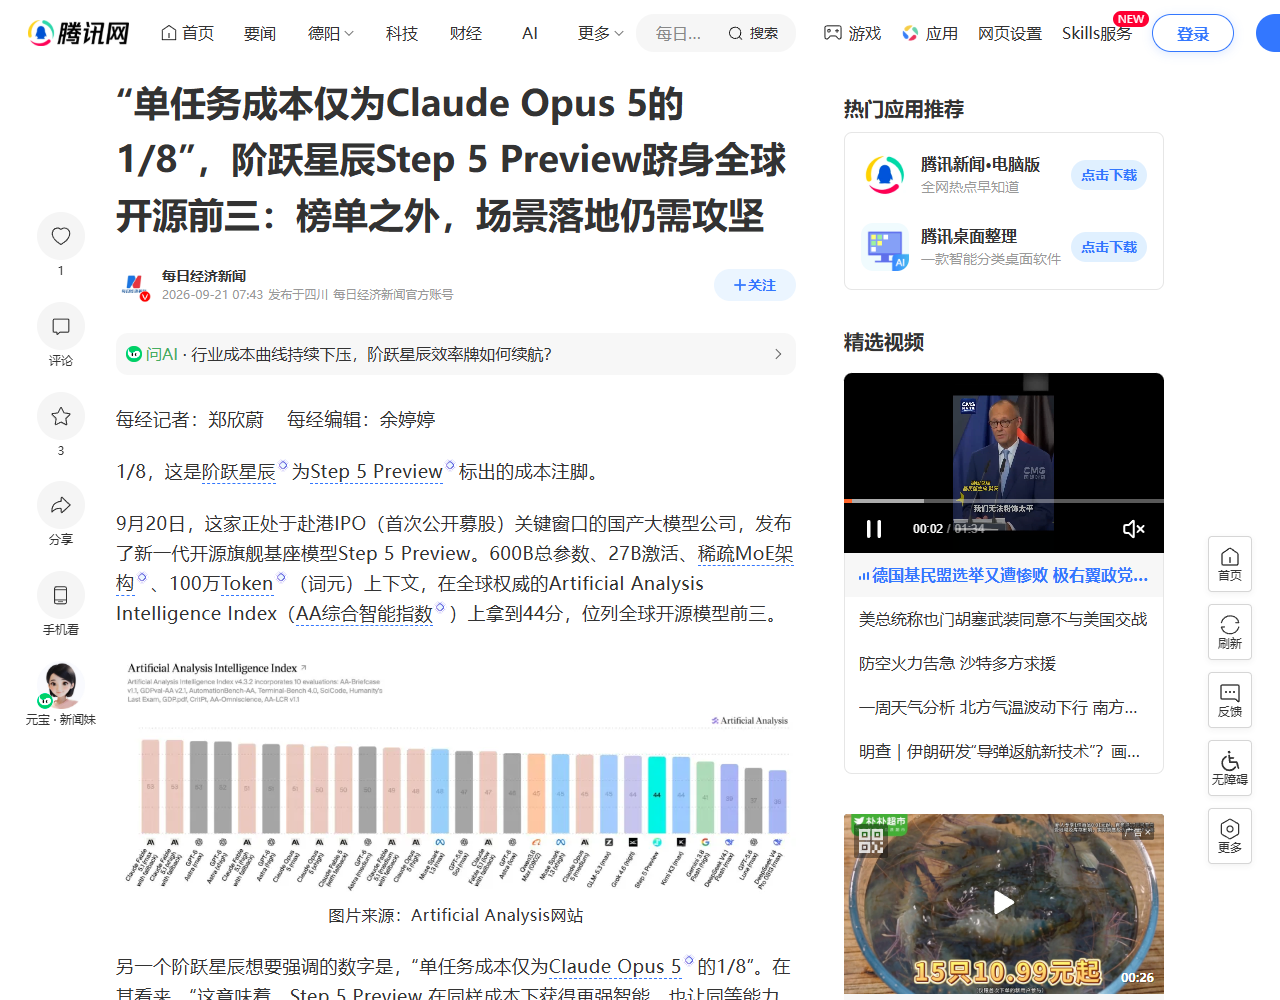This screenshot has height=1000, width=1280.
Task: Share the article via 分享 icon
Action: 61,505
